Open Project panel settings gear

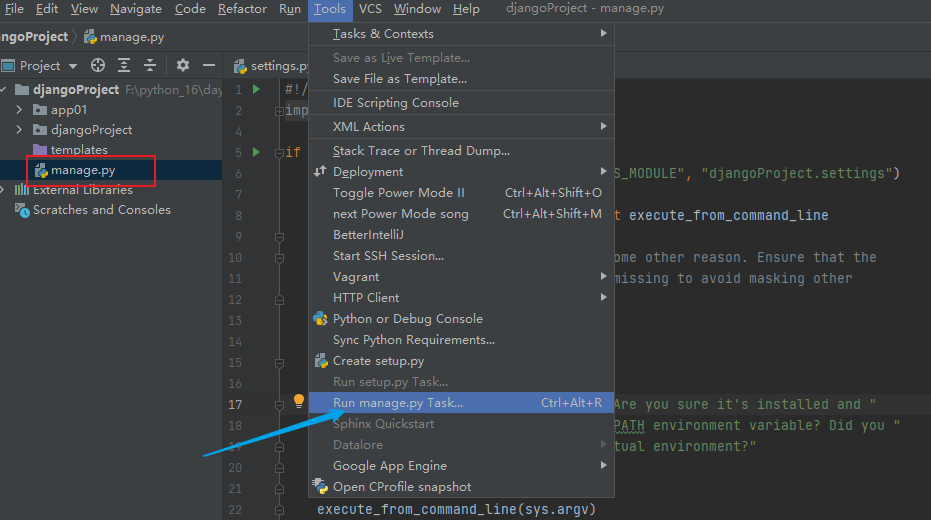pyautogui.click(x=183, y=65)
